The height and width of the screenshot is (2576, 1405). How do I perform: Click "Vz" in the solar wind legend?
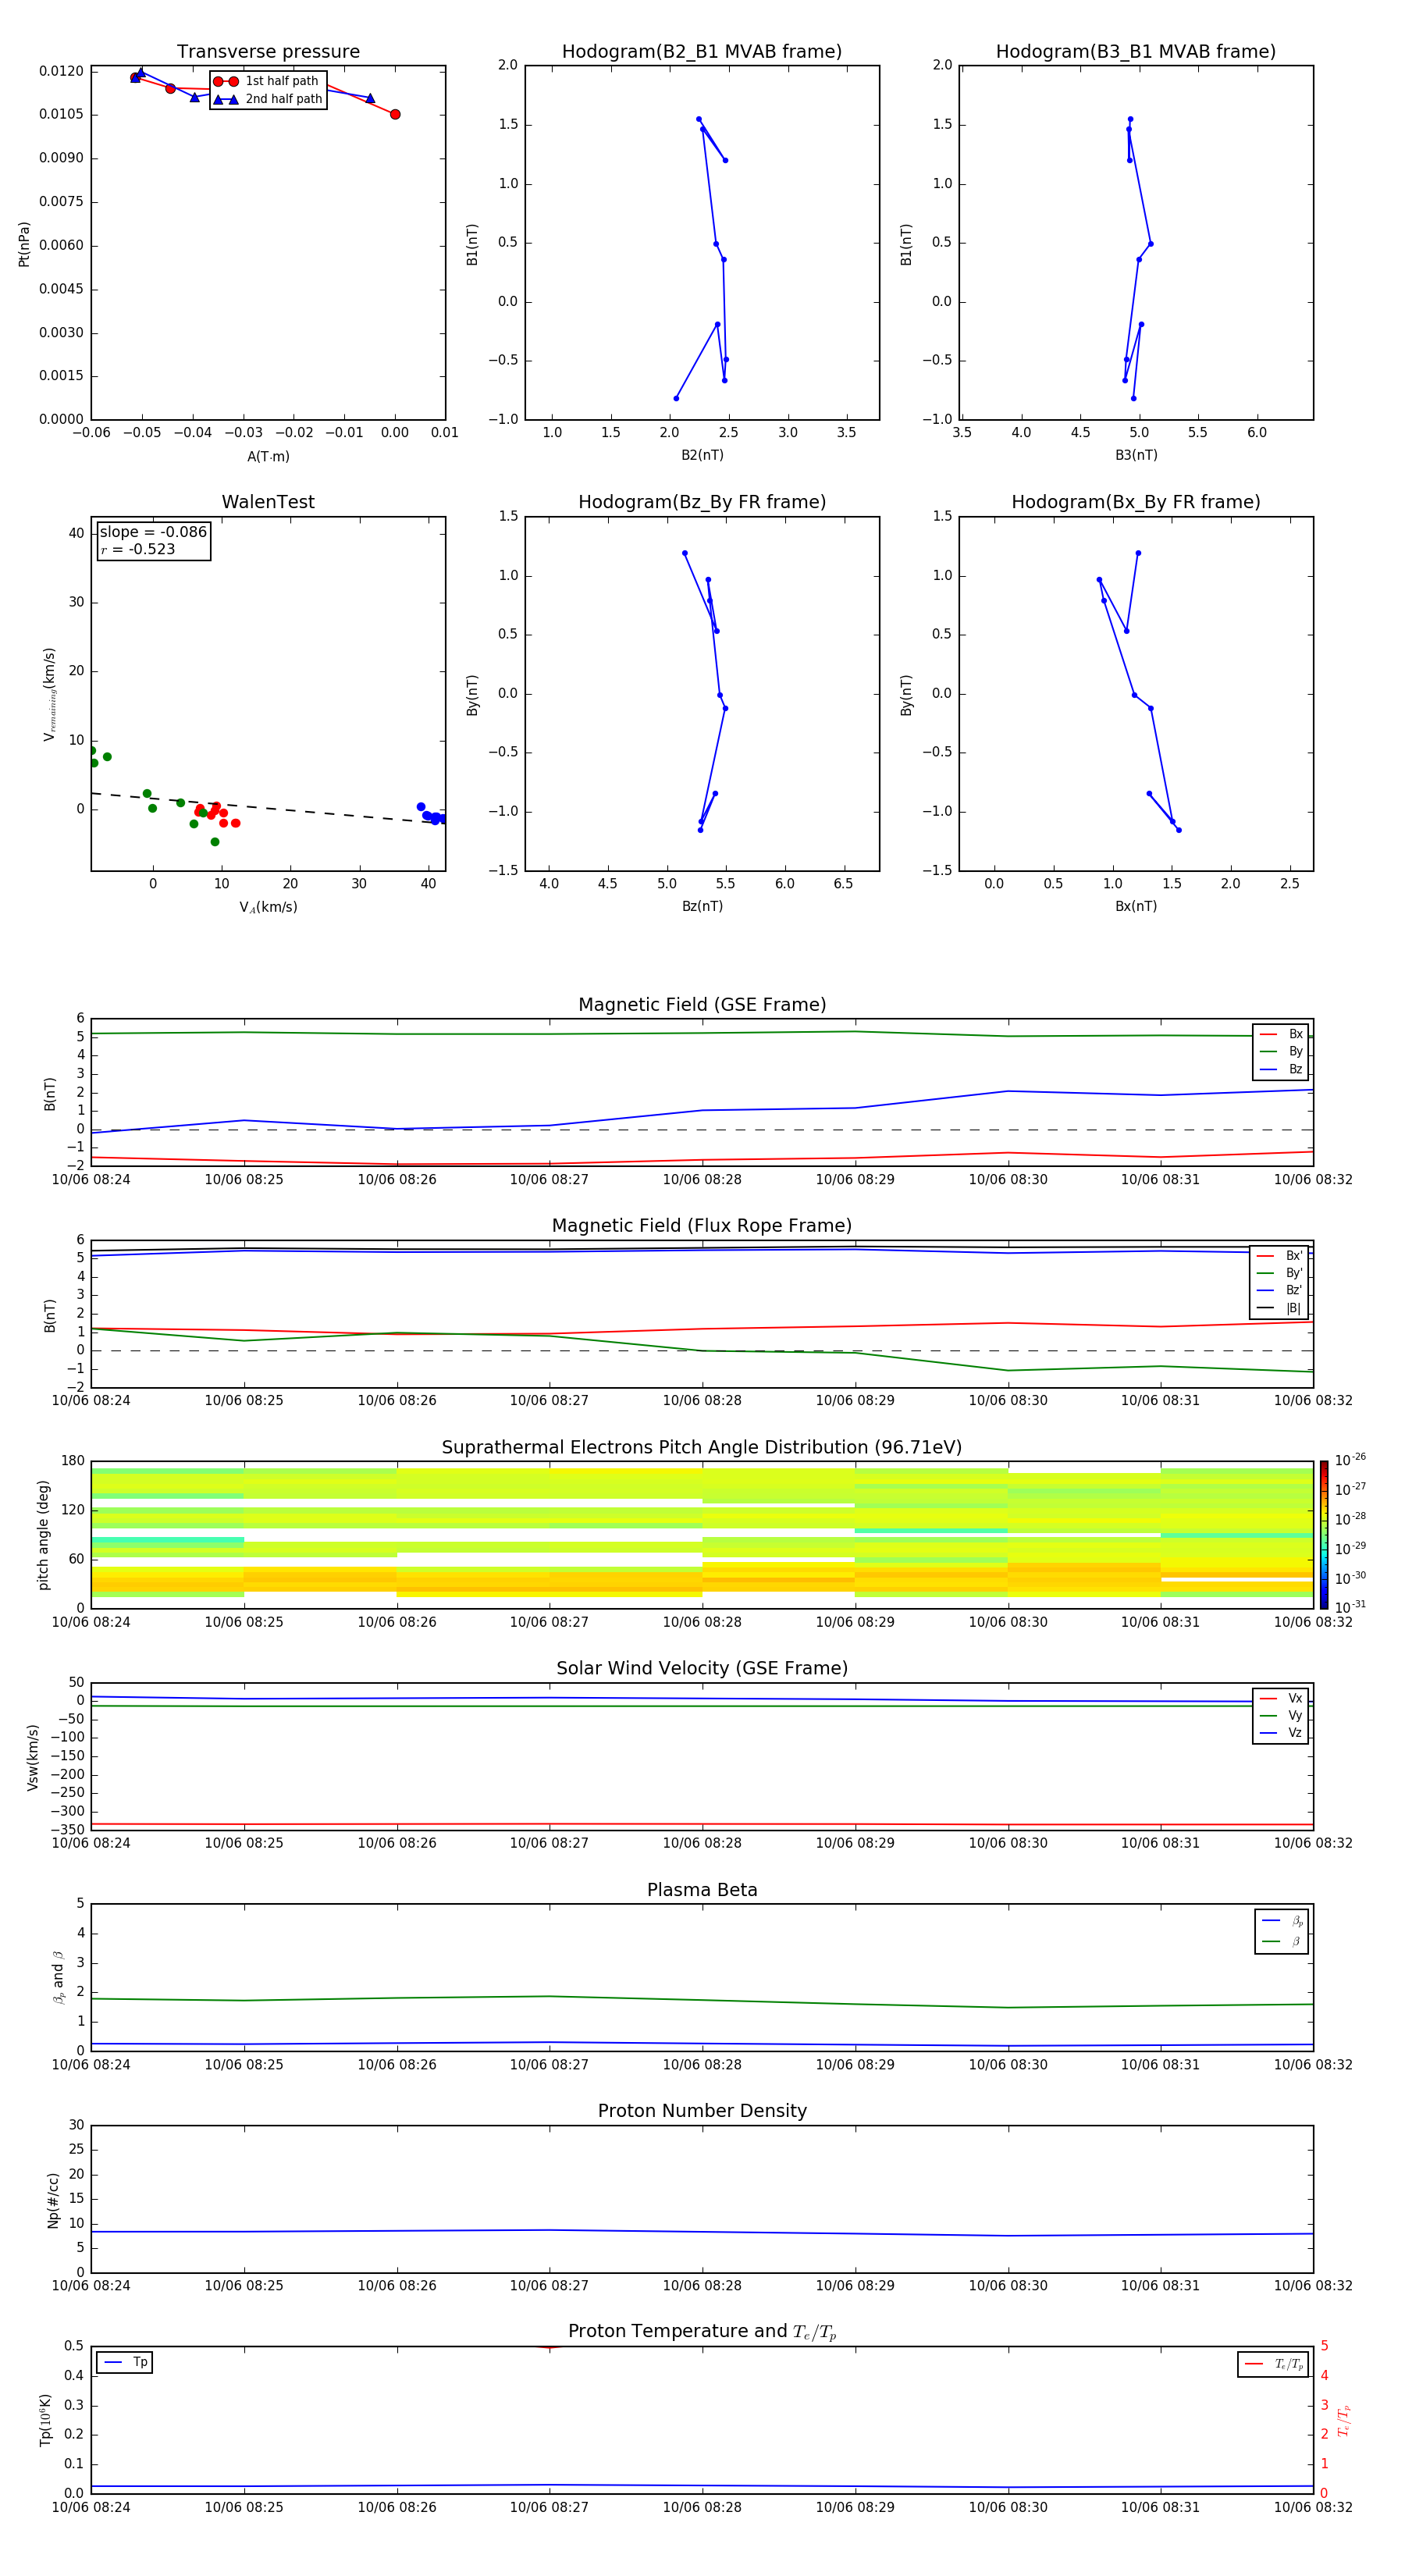click(1282, 1732)
